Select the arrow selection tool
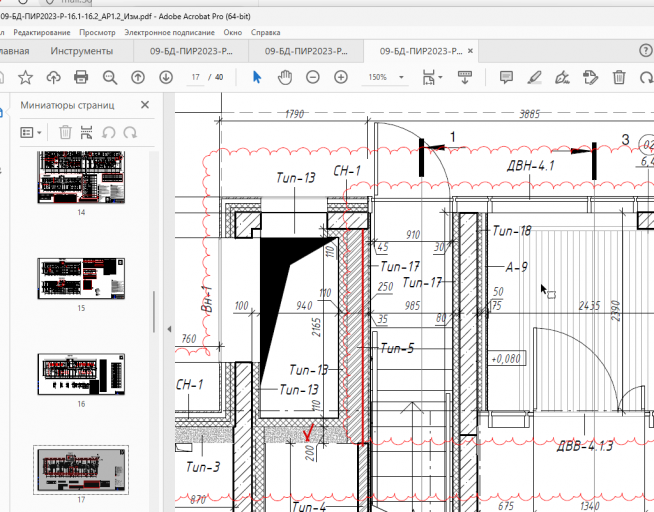The width and height of the screenshot is (654, 512). [257, 77]
